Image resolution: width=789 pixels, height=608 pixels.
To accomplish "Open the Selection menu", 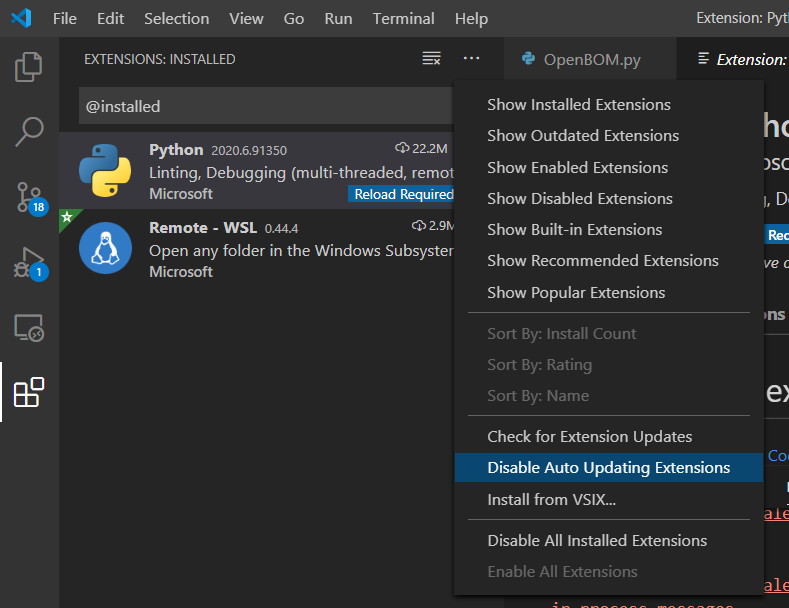I will pyautogui.click(x=177, y=19).
